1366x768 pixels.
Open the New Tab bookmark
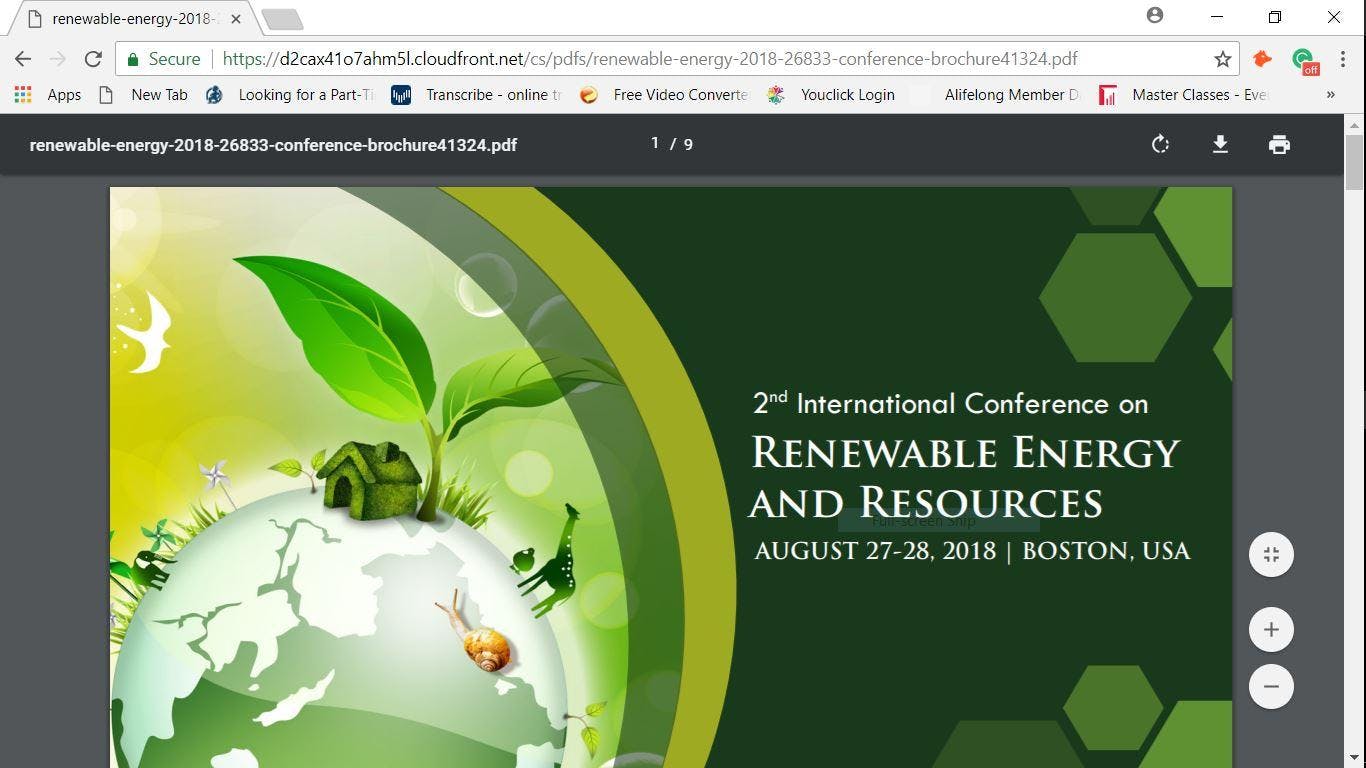pyautogui.click(x=143, y=95)
